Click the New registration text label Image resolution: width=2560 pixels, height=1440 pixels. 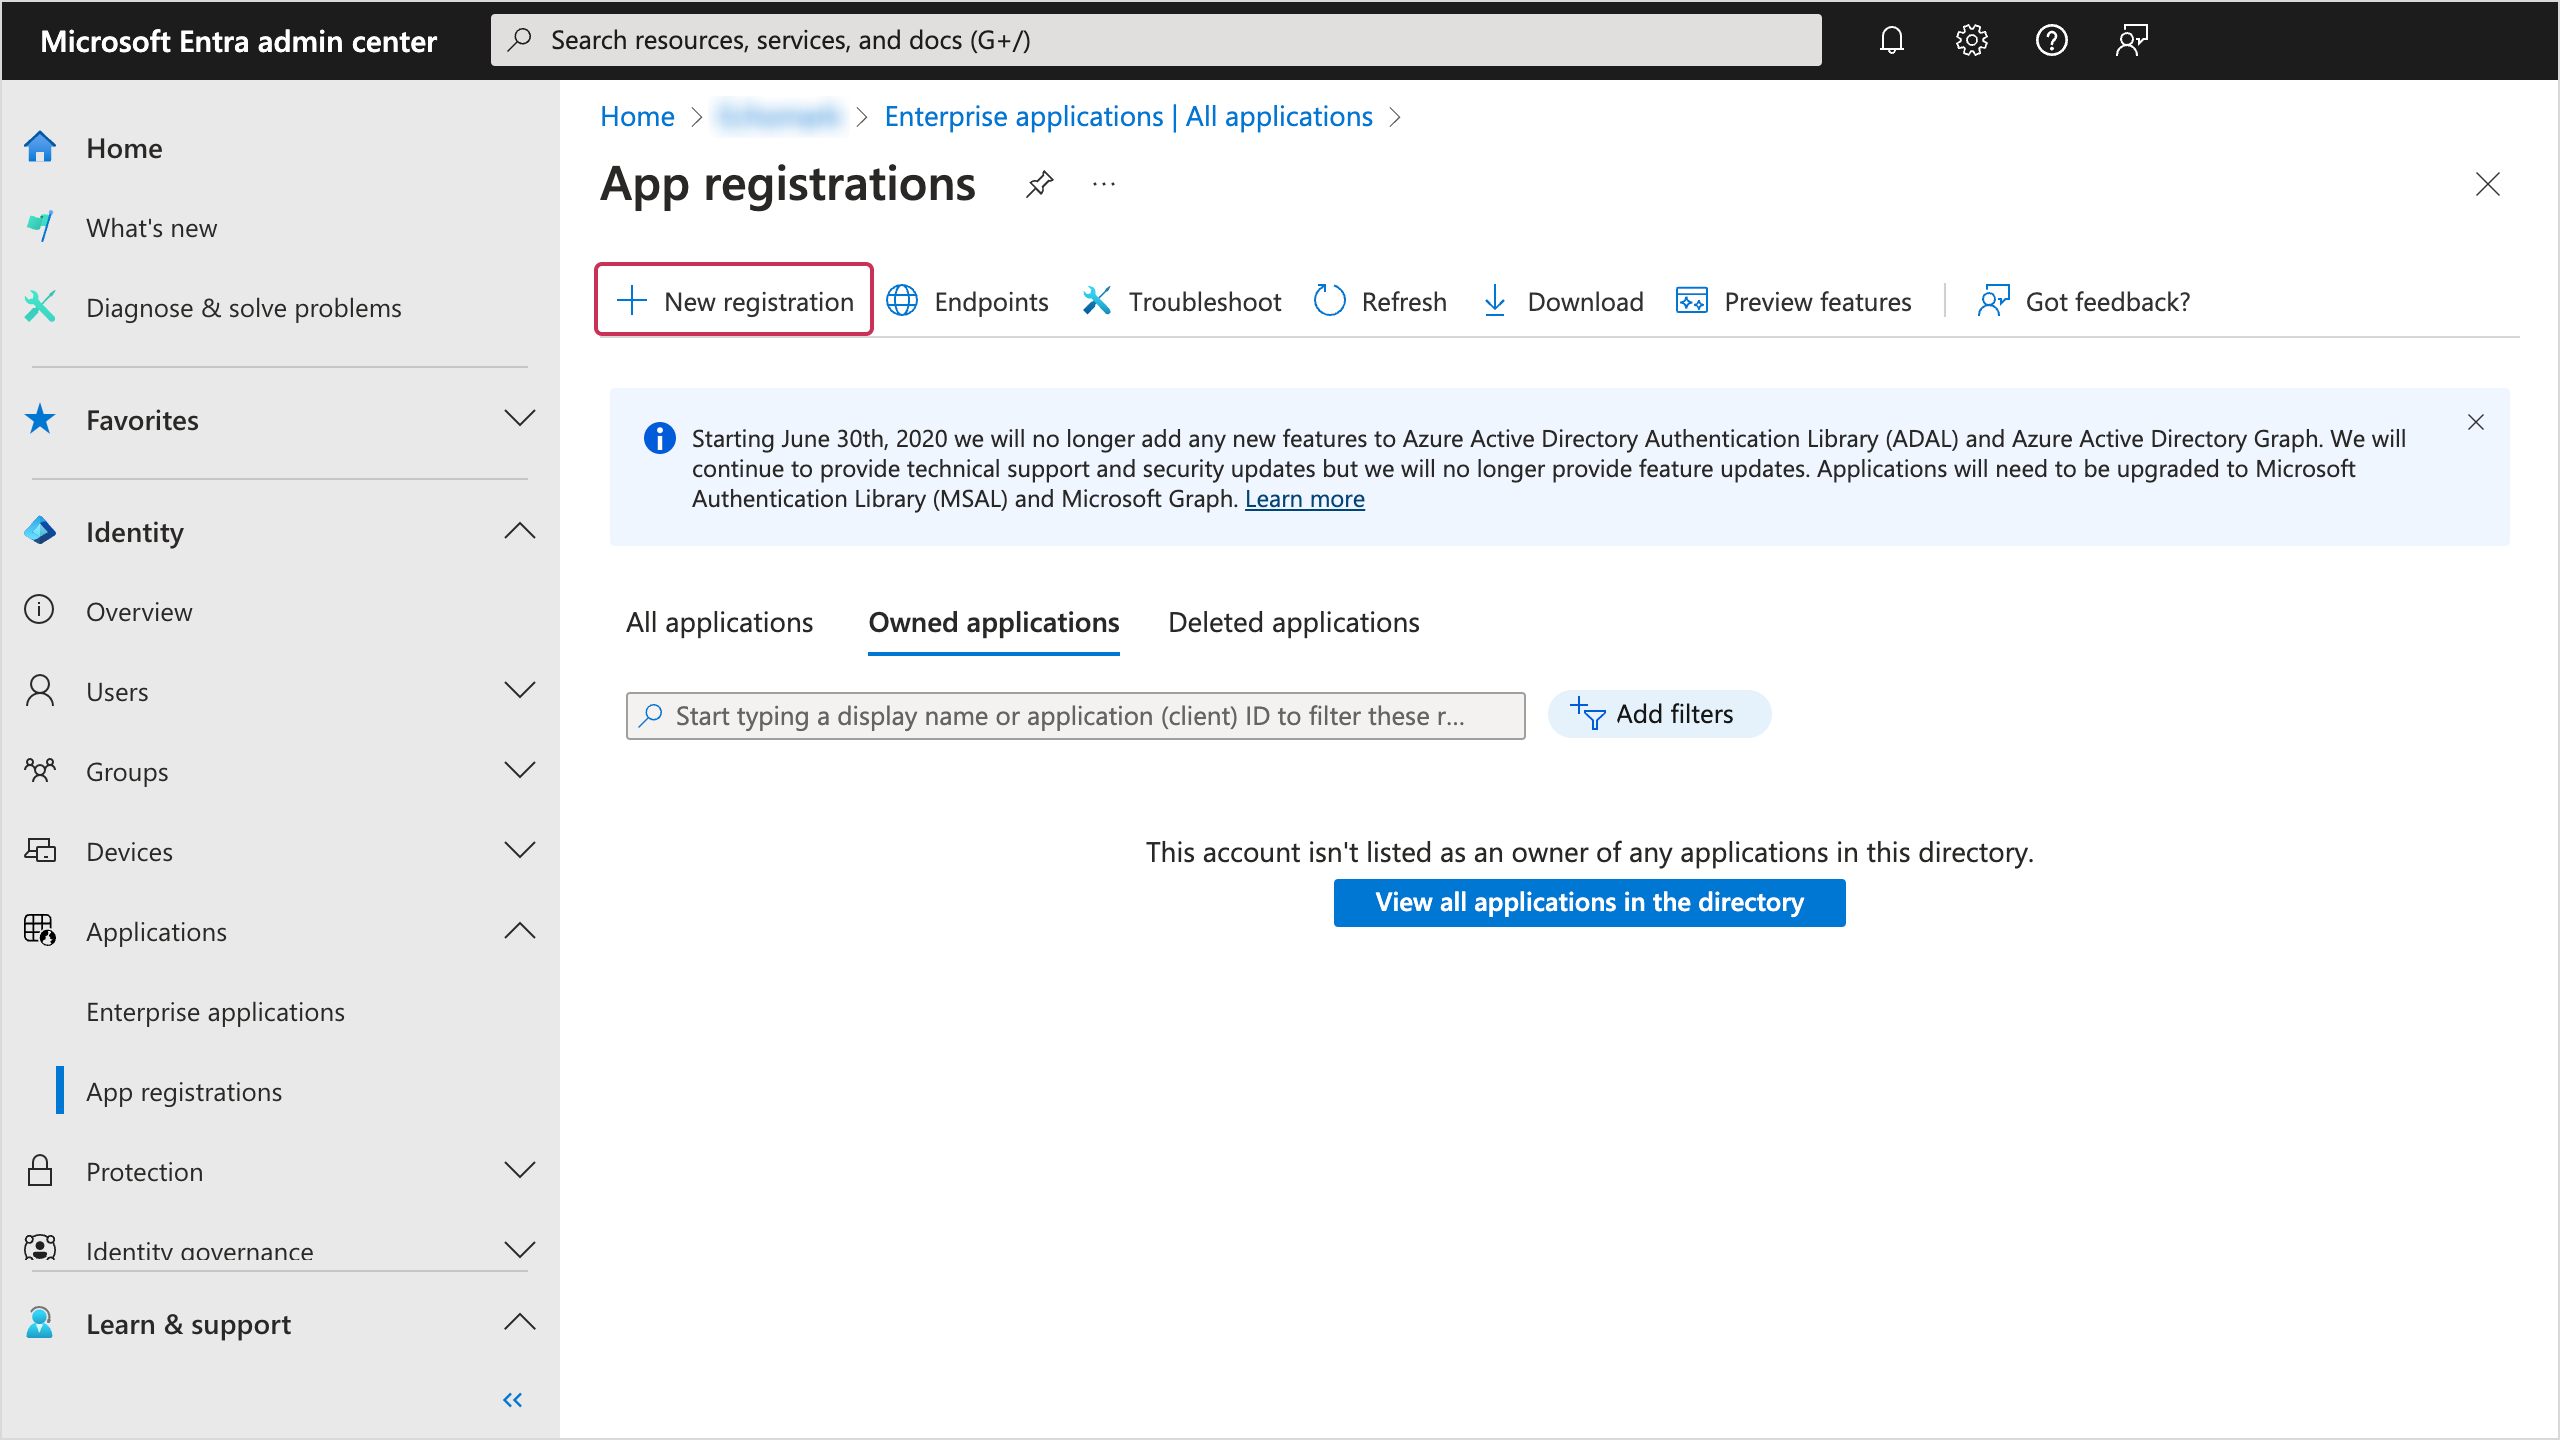point(758,301)
